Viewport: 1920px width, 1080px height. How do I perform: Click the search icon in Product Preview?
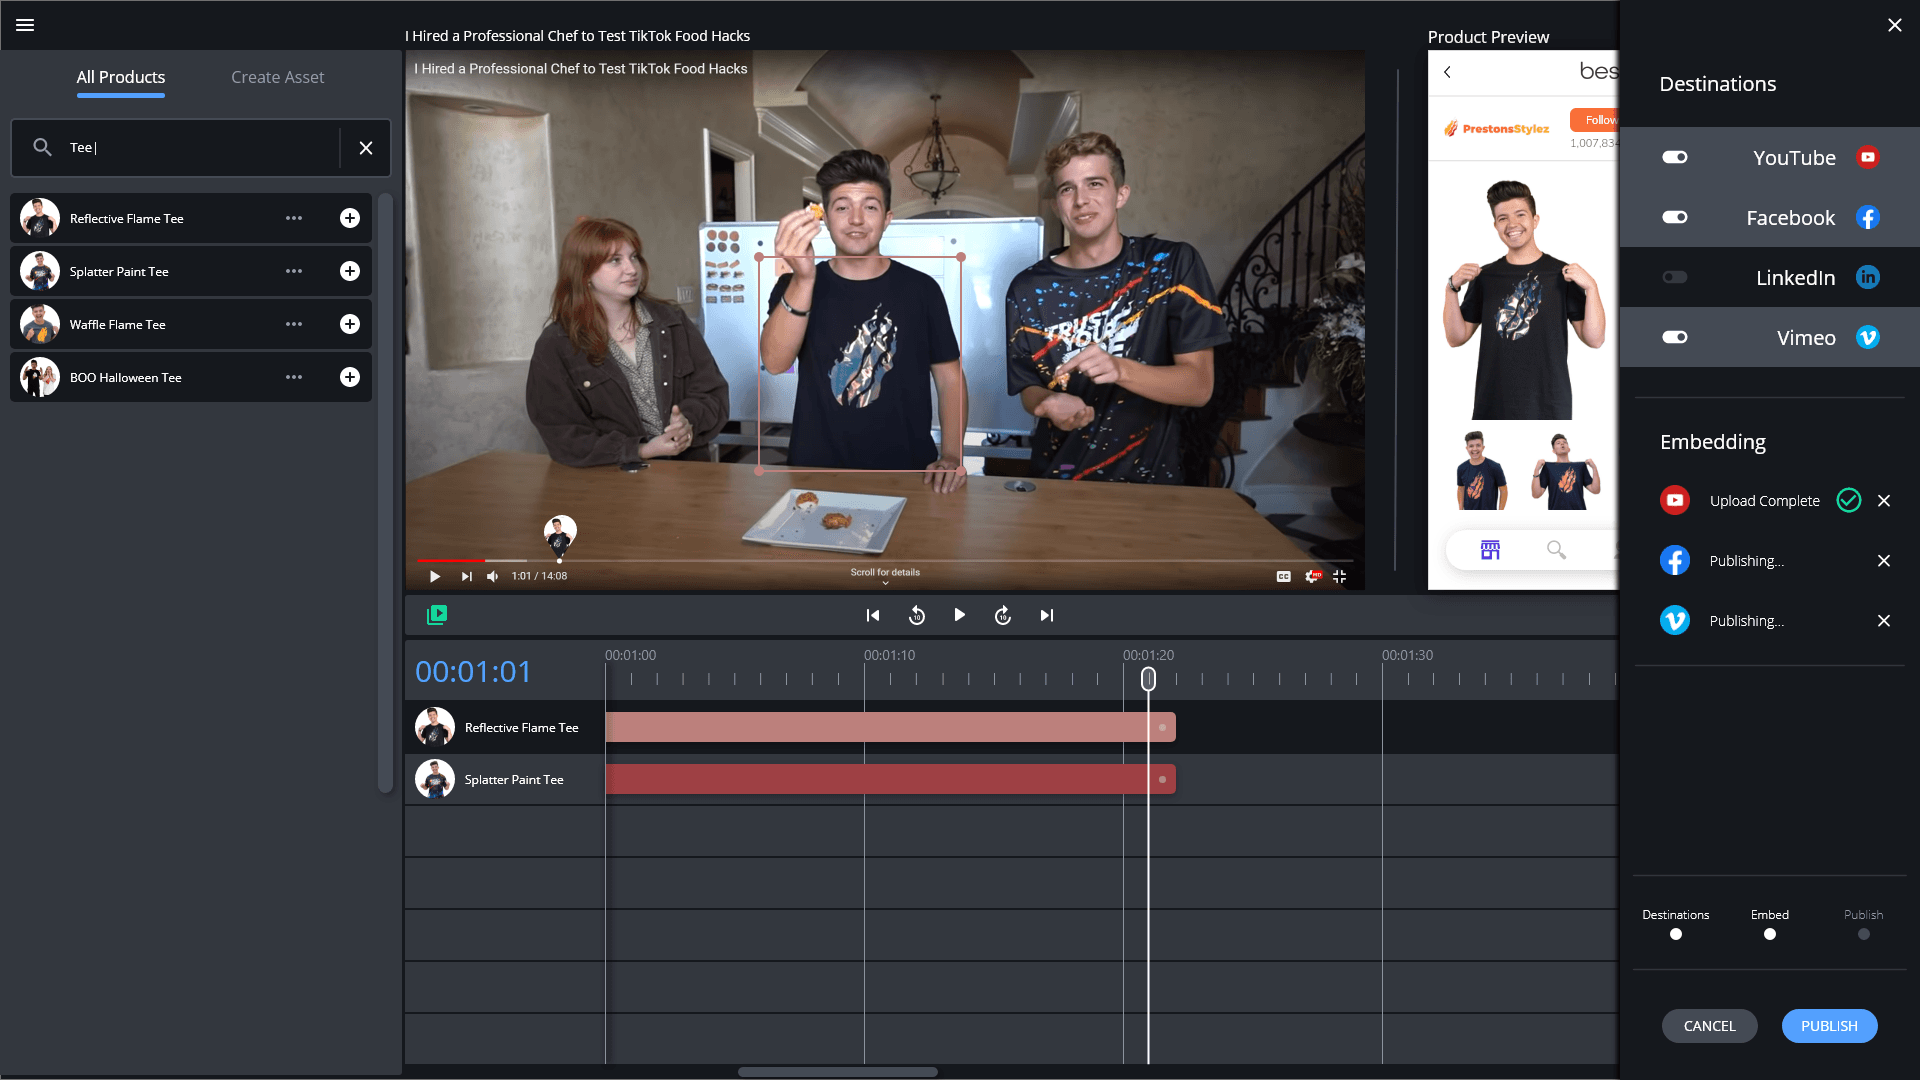[x=1556, y=550]
